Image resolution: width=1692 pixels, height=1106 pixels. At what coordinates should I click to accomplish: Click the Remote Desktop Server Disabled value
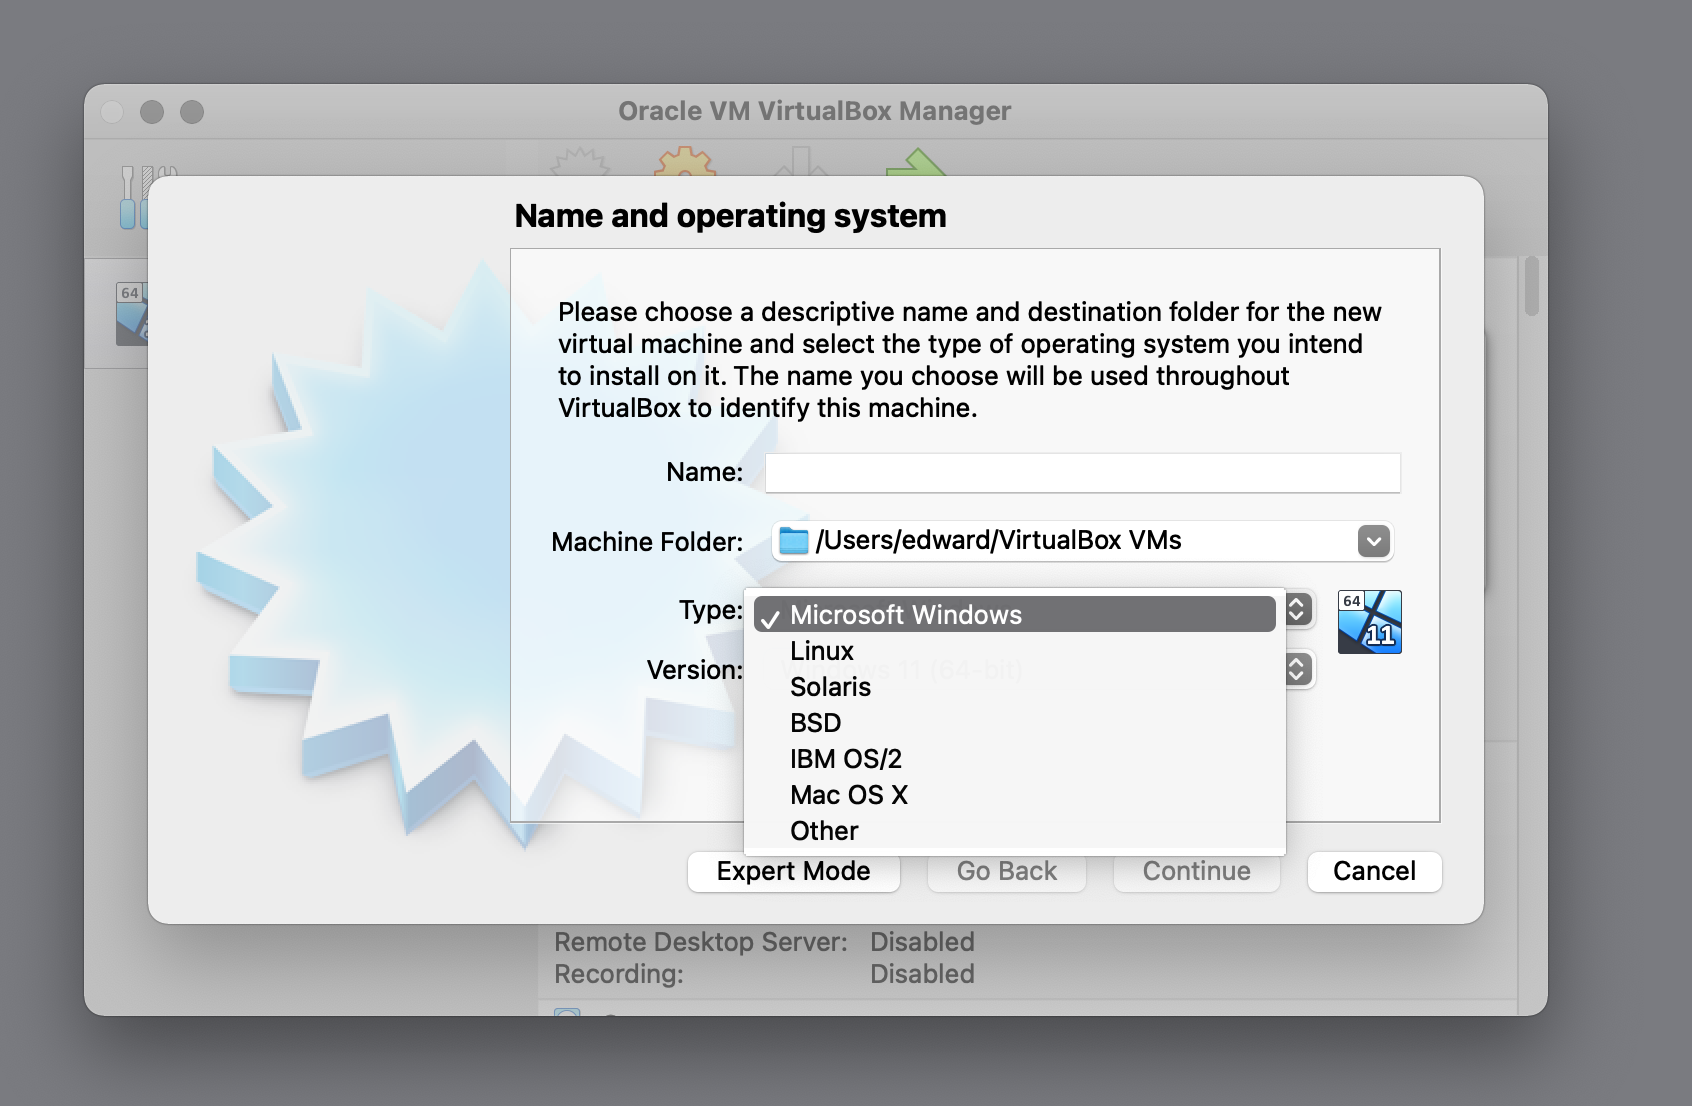(x=922, y=942)
